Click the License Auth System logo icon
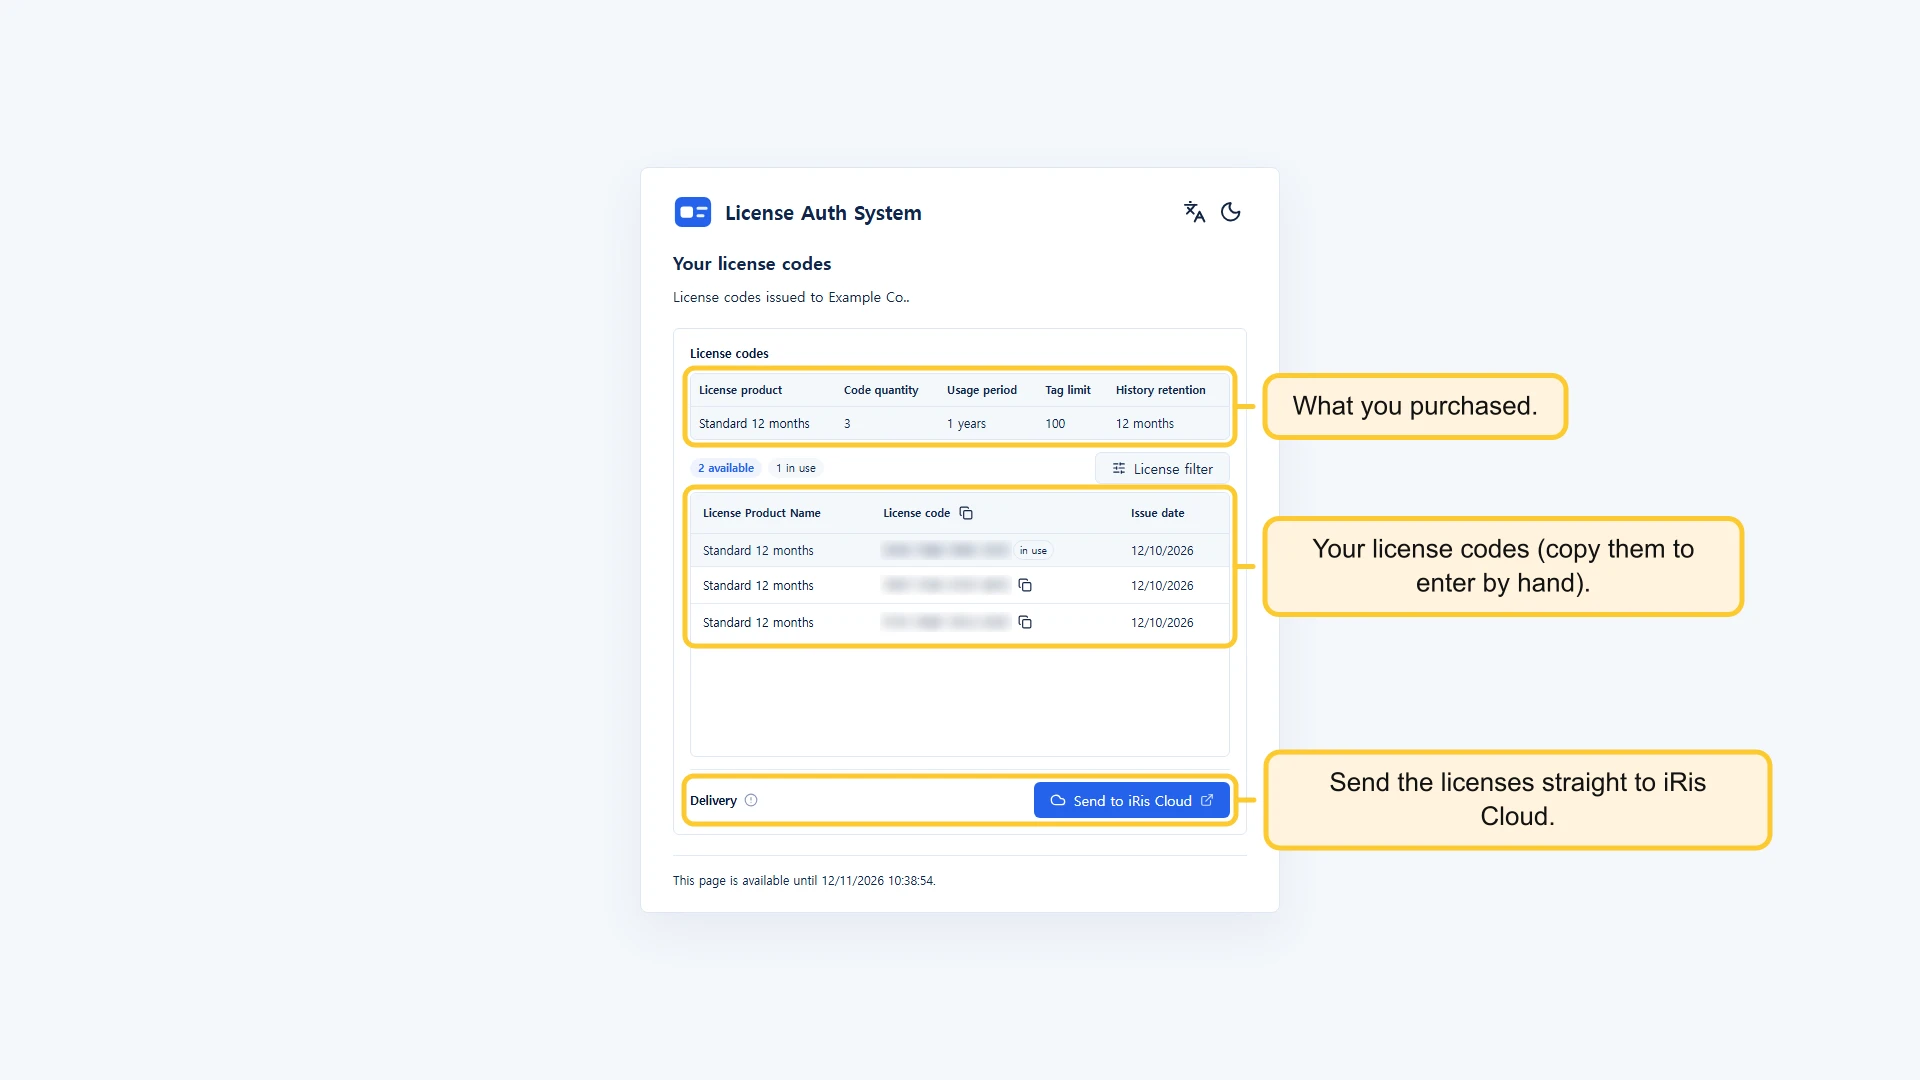 [x=693, y=212]
